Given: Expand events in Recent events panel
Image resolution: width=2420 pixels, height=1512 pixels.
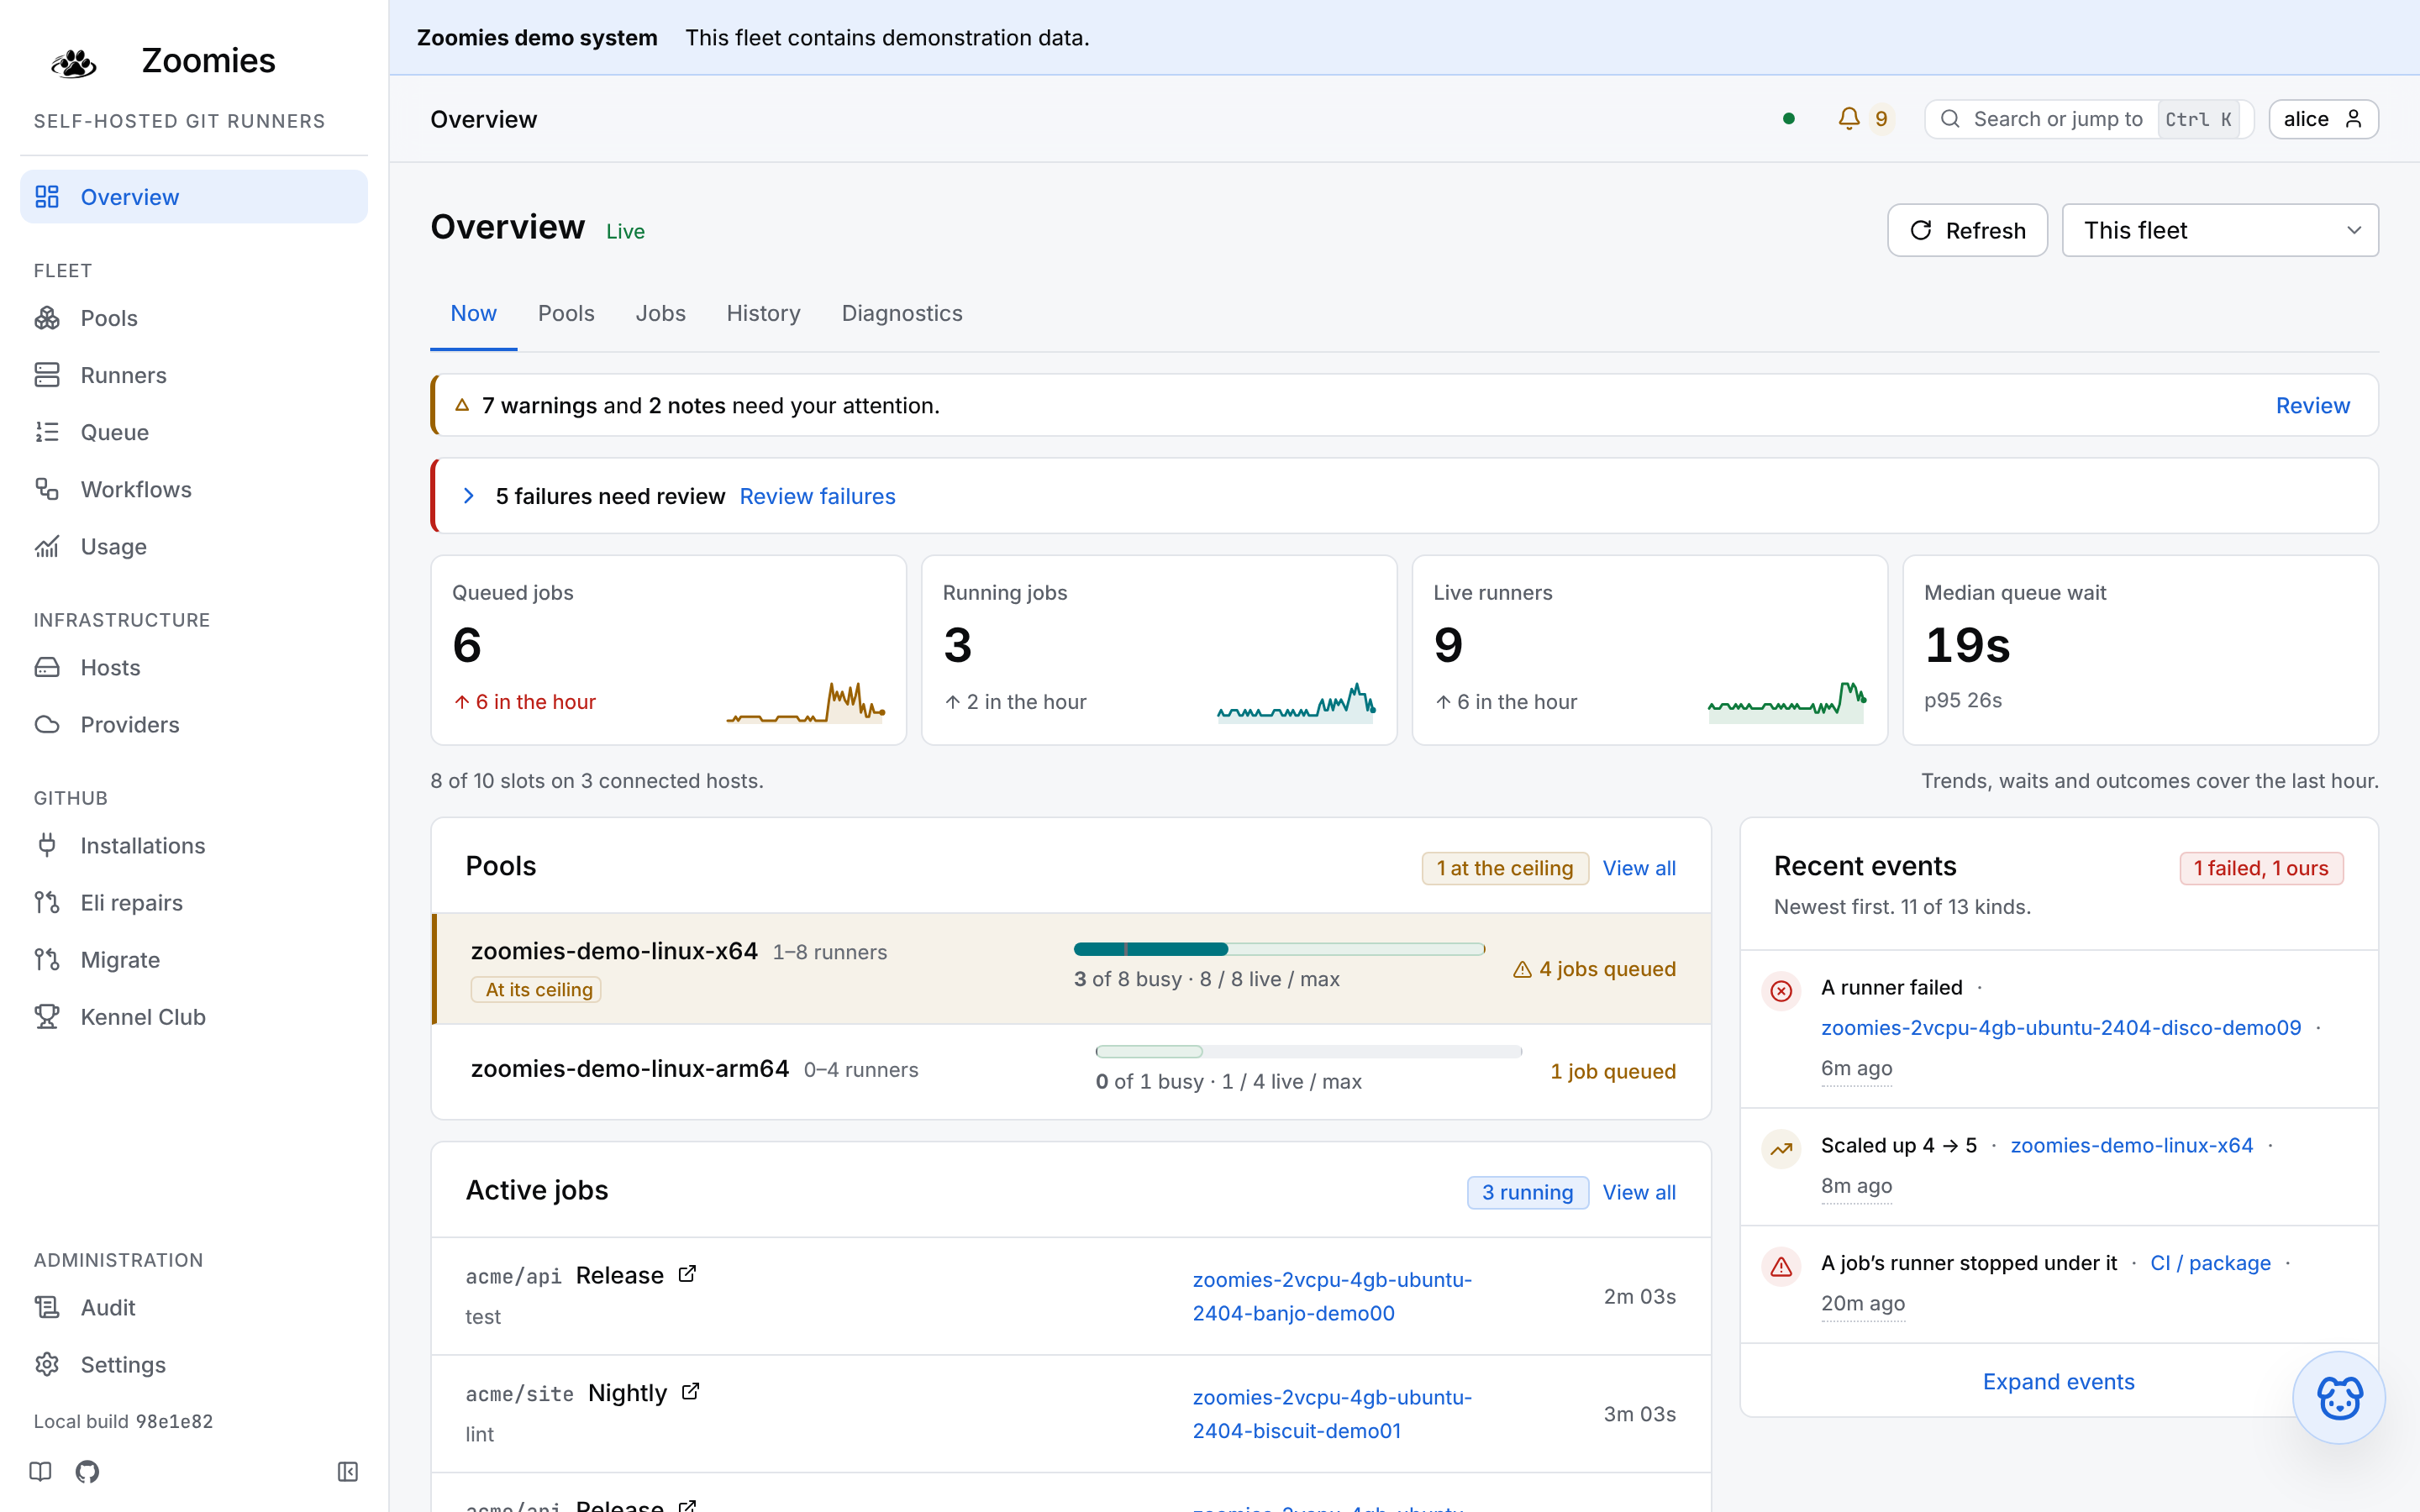Looking at the screenshot, I should [2058, 1381].
